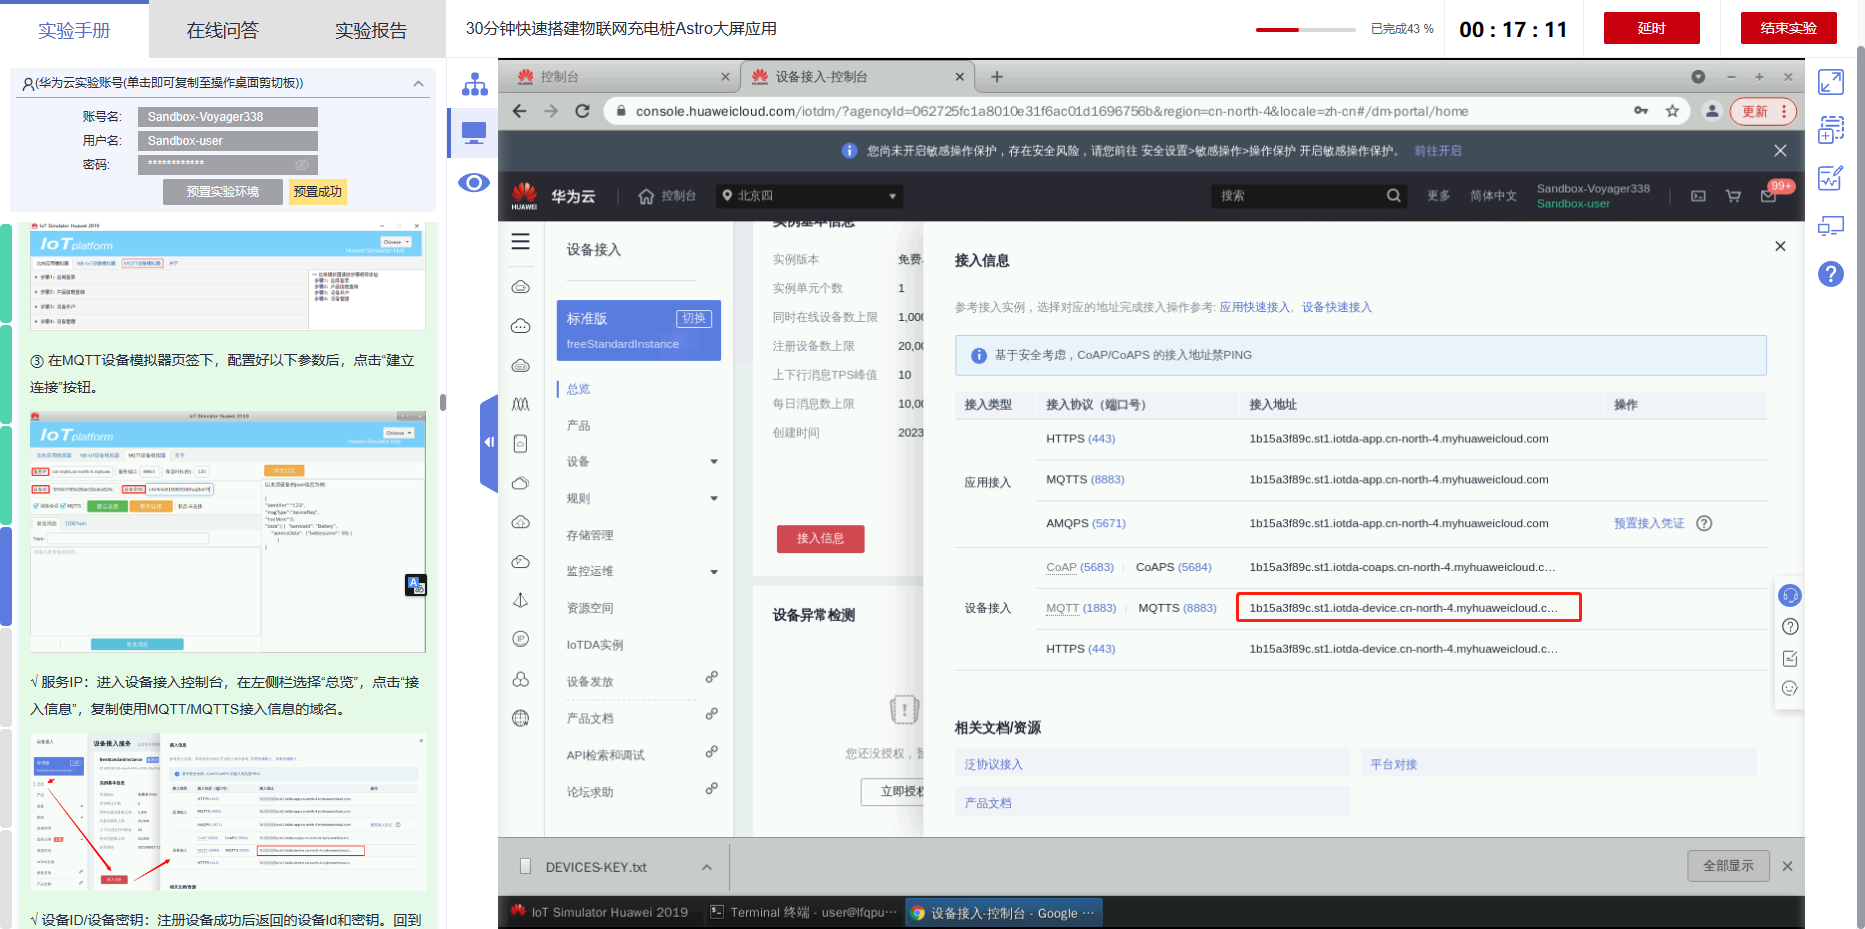Viewport: 1865px width, 929px height.
Task: Open the IP service icon in sidebar
Action: point(521,639)
